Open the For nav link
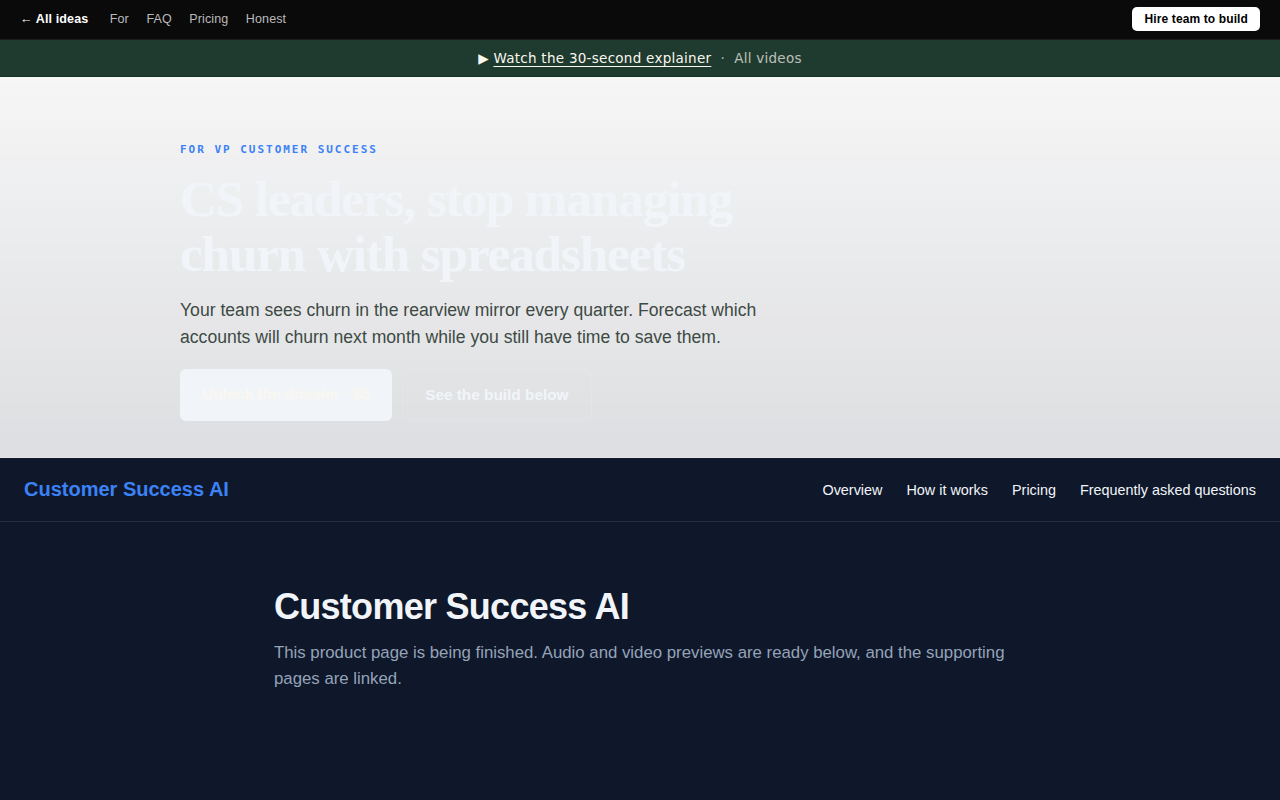1280x800 pixels. (x=119, y=19)
